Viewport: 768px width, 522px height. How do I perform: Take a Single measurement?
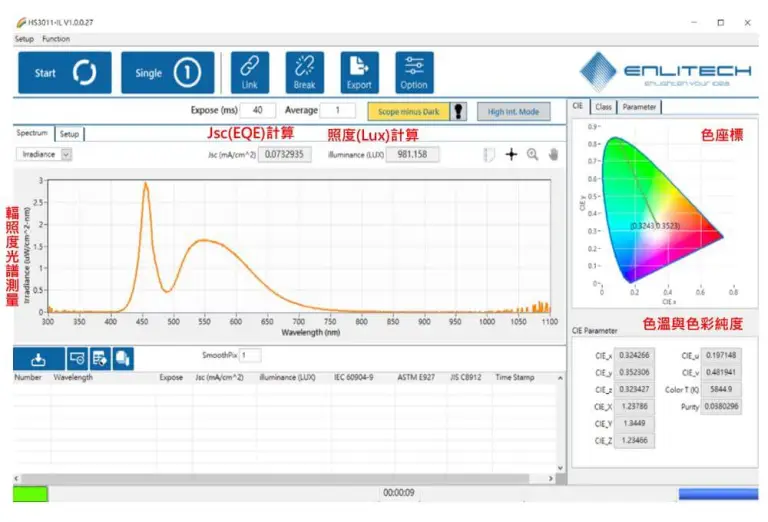[x=168, y=72]
